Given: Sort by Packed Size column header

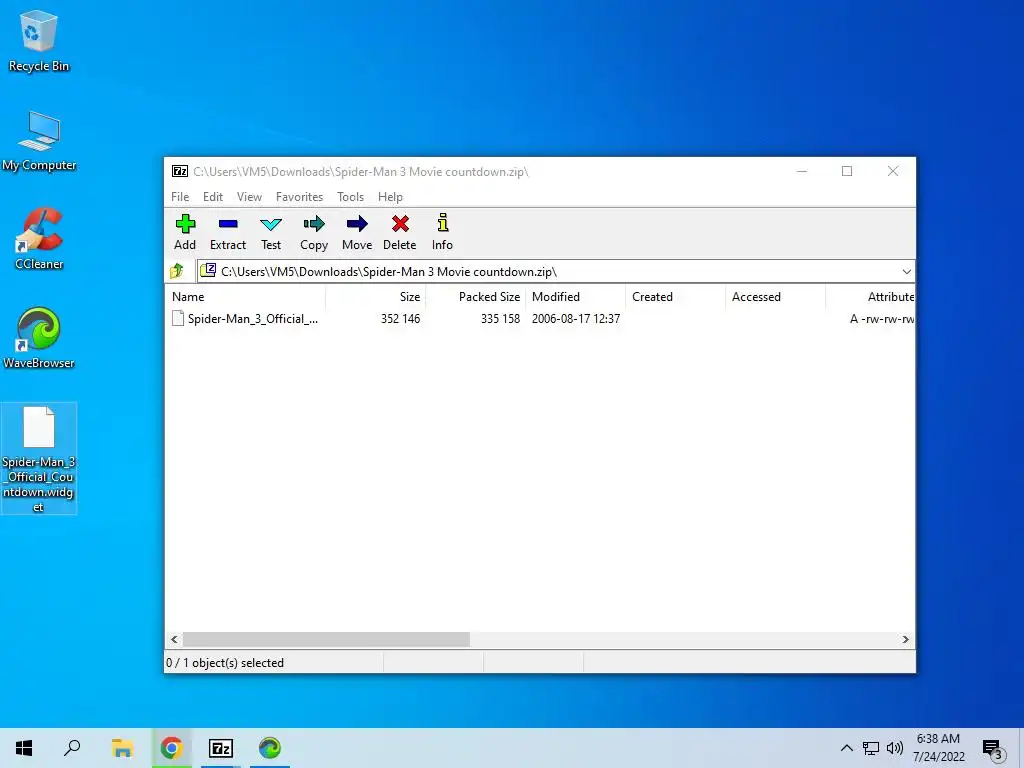Looking at the screenshot, I should click(x=475, y=296).
